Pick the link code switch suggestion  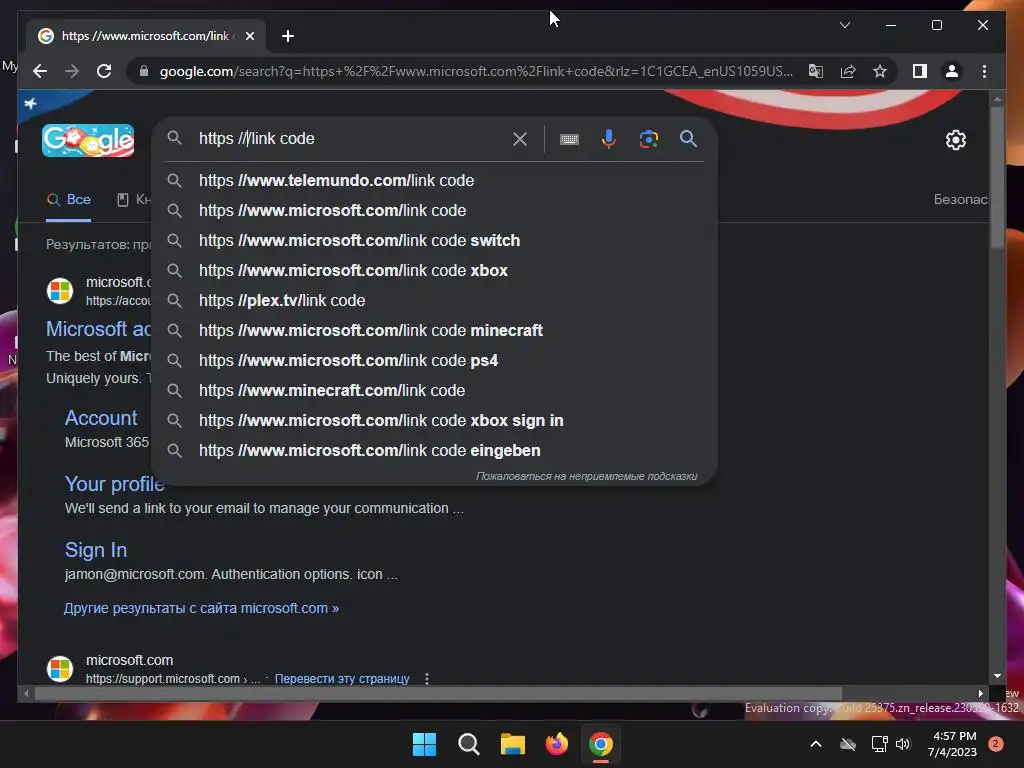tap(434, 240)
